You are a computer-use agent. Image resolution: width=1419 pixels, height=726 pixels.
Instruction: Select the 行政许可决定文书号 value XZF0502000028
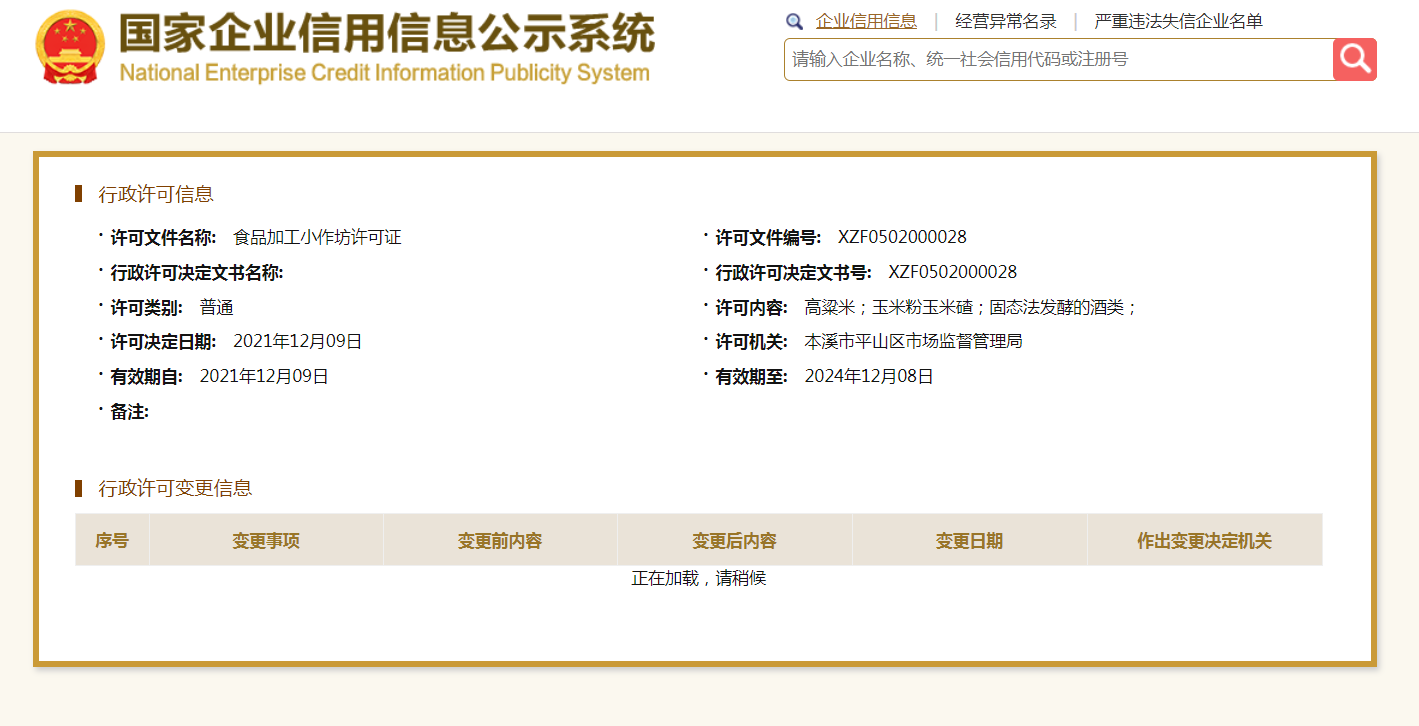click(x=952, y=272)
